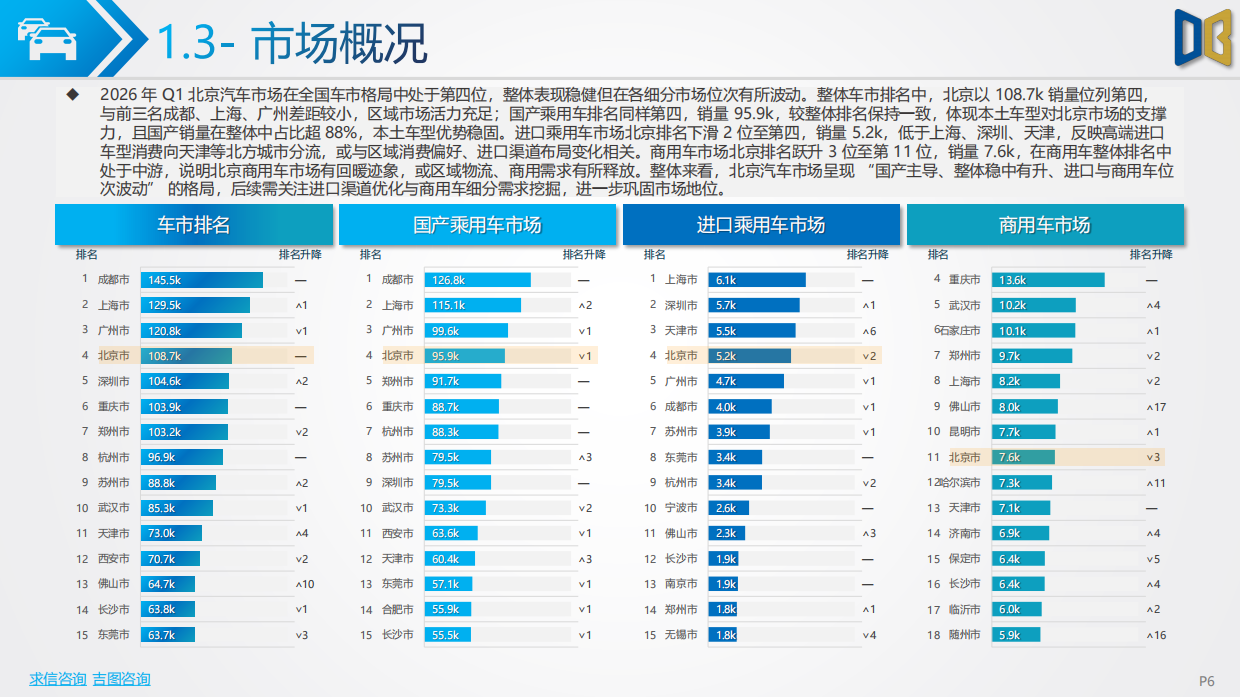
Task: Open the 吉图咨询 link in the footer
Action: pyautogui.click(x=121, y=679)
